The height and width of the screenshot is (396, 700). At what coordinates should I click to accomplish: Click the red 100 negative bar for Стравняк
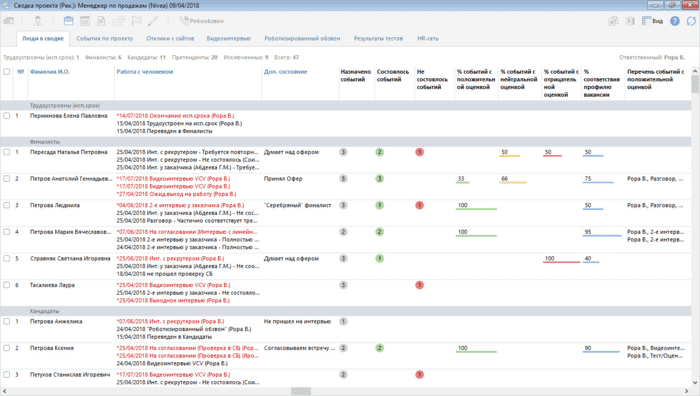[x=561, y=259]
